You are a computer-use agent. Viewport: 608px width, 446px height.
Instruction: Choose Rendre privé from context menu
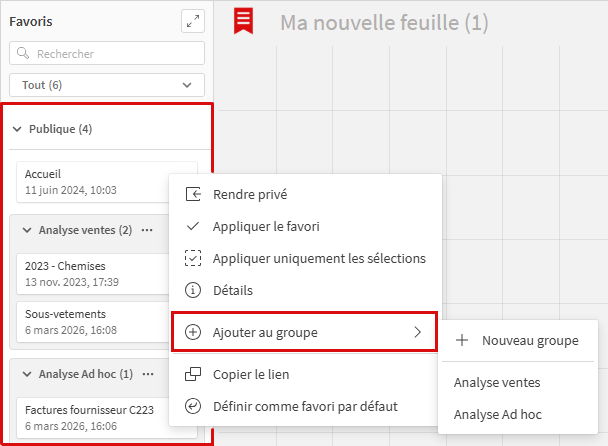coord(305,194)
